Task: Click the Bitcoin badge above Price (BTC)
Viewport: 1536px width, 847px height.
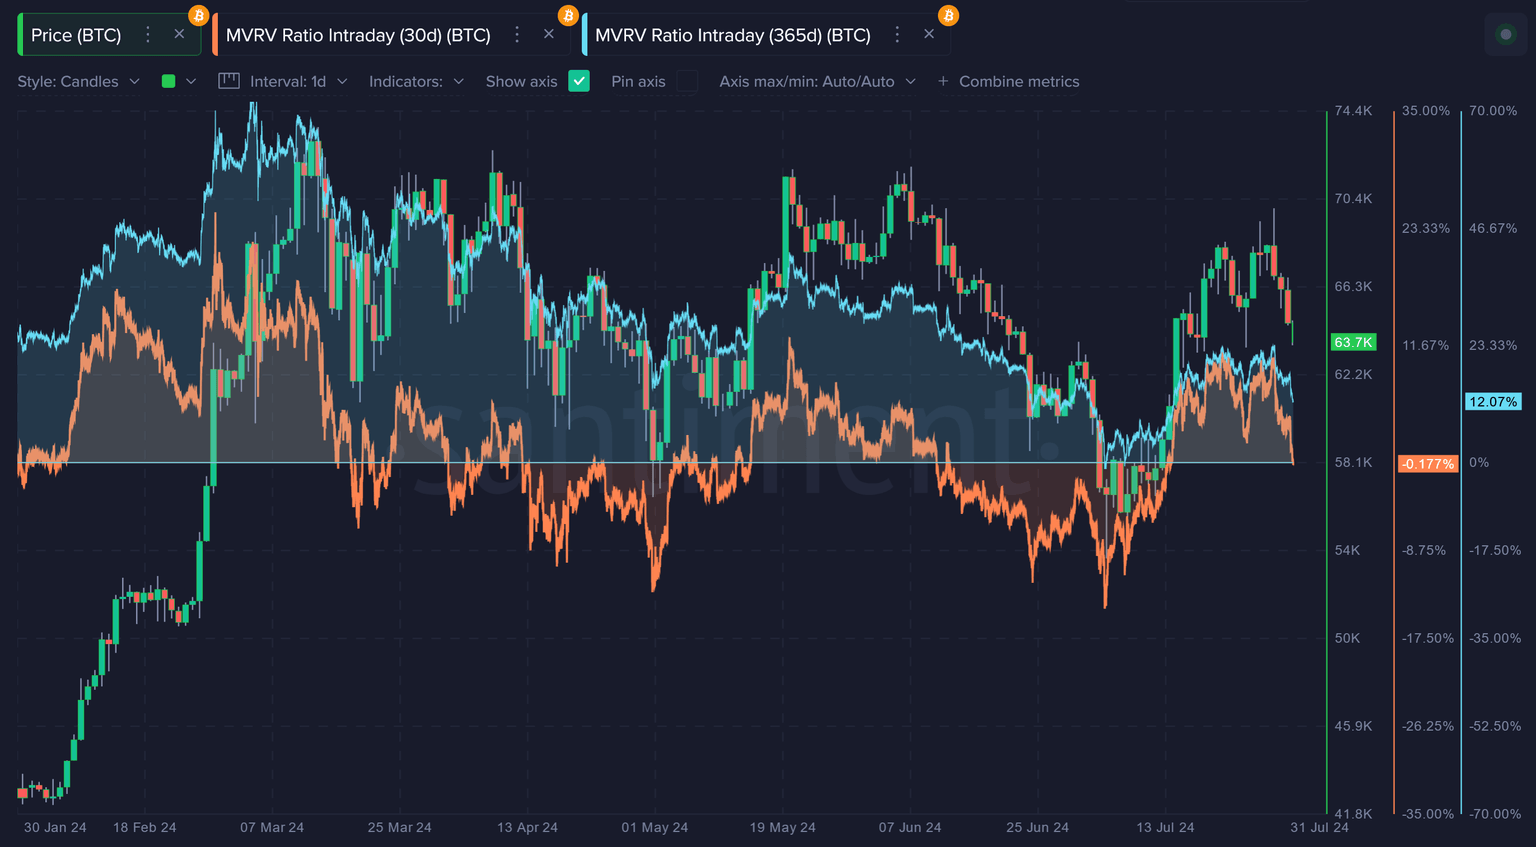Action: (x=199, y=16)
